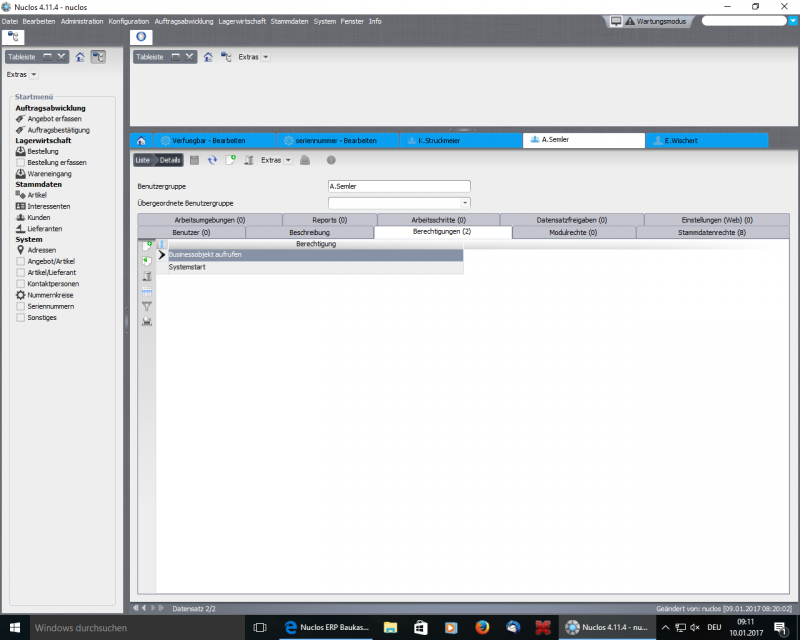800x640 pixels.
Task: Click the grey info circle icon
Action: 331,160
